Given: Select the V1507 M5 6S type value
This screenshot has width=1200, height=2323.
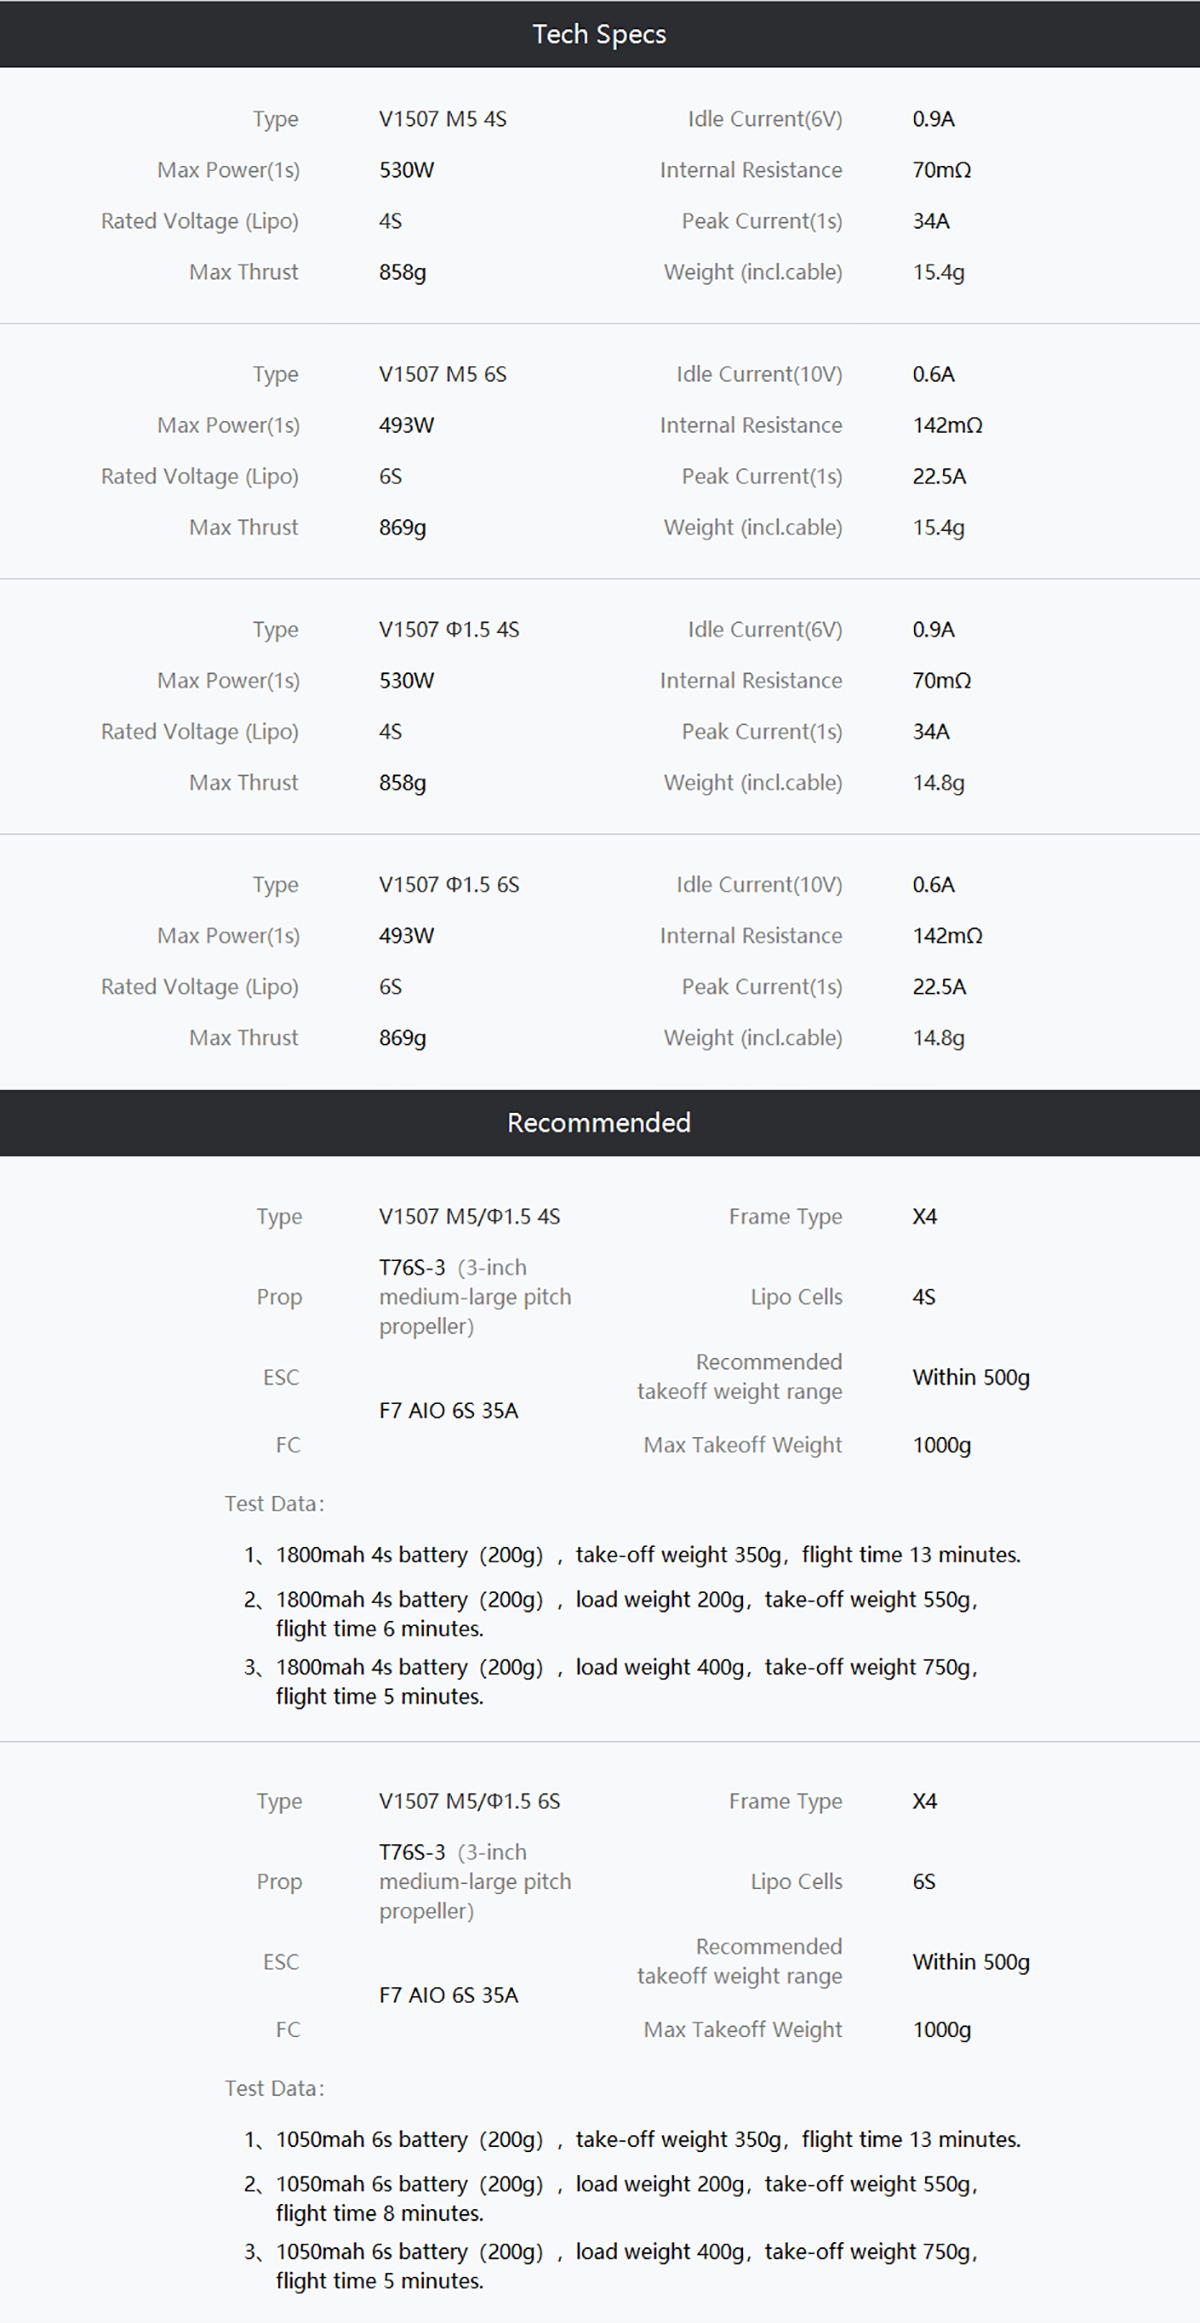Looking at the screenshot, I should click(x=442, y=374).
